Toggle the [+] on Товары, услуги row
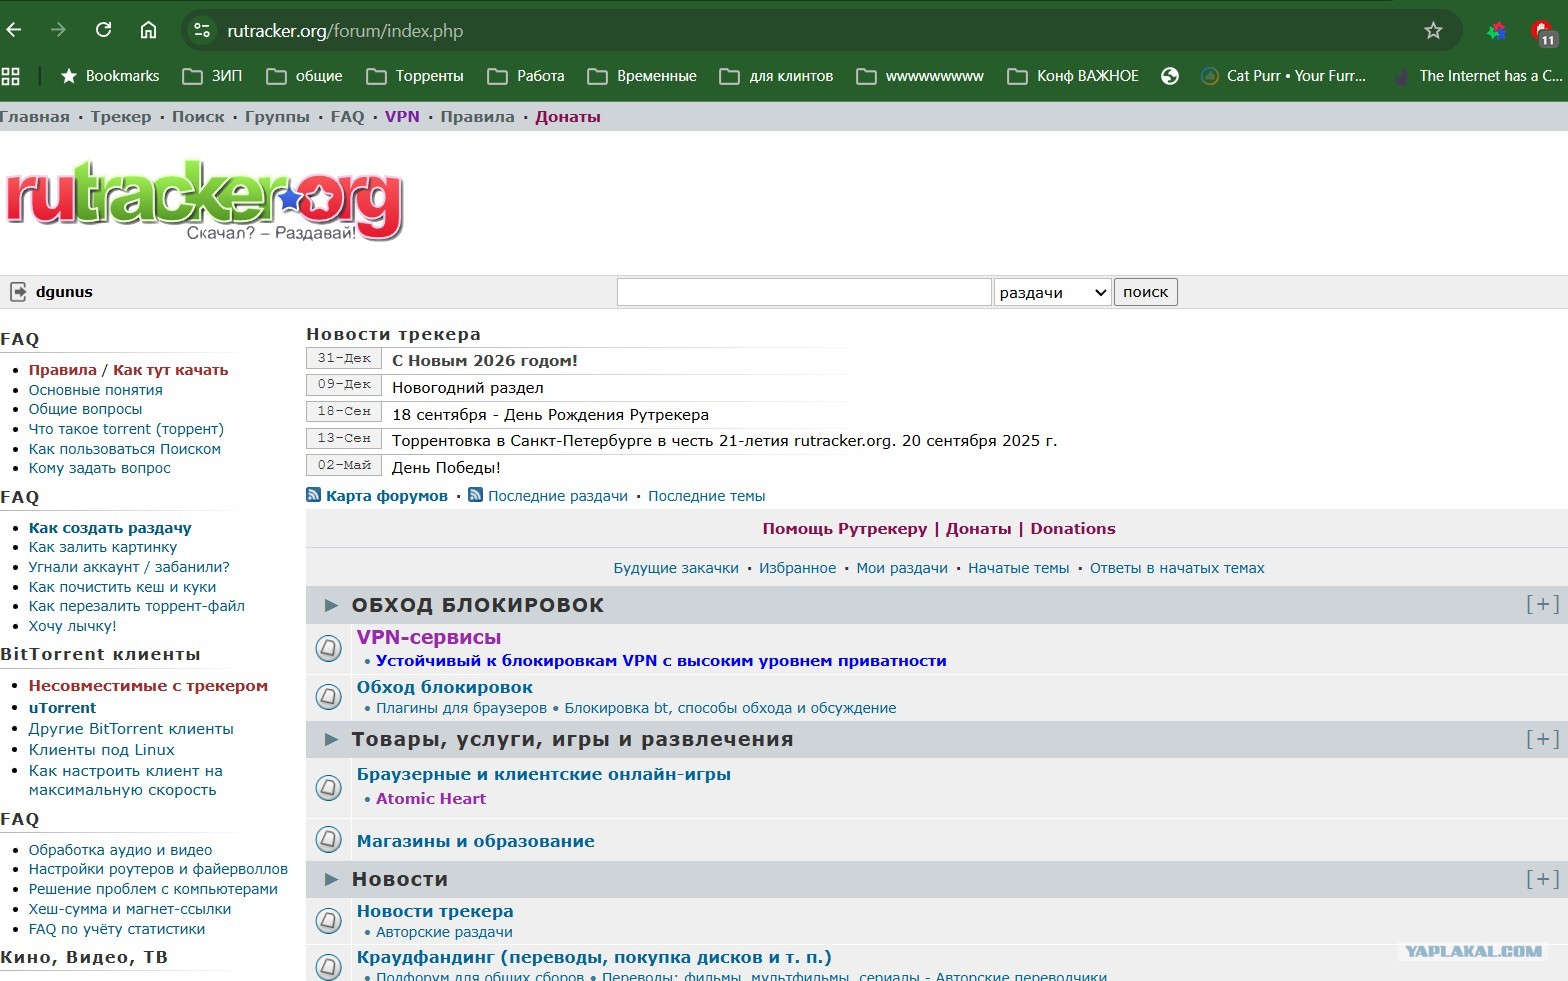 point(1542,739)
